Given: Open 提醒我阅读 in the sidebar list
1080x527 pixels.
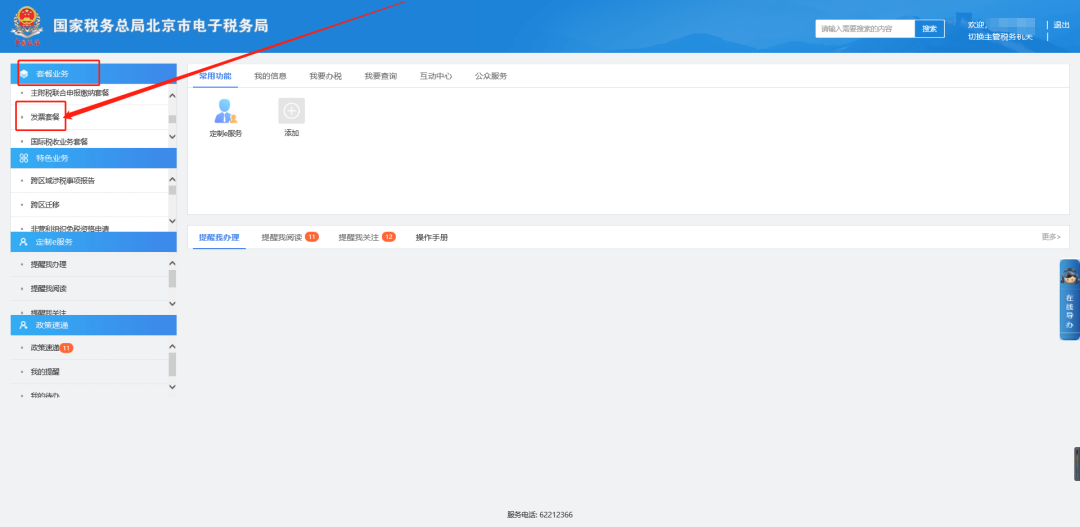Looking at the screenshot, I should coord(48,289).
